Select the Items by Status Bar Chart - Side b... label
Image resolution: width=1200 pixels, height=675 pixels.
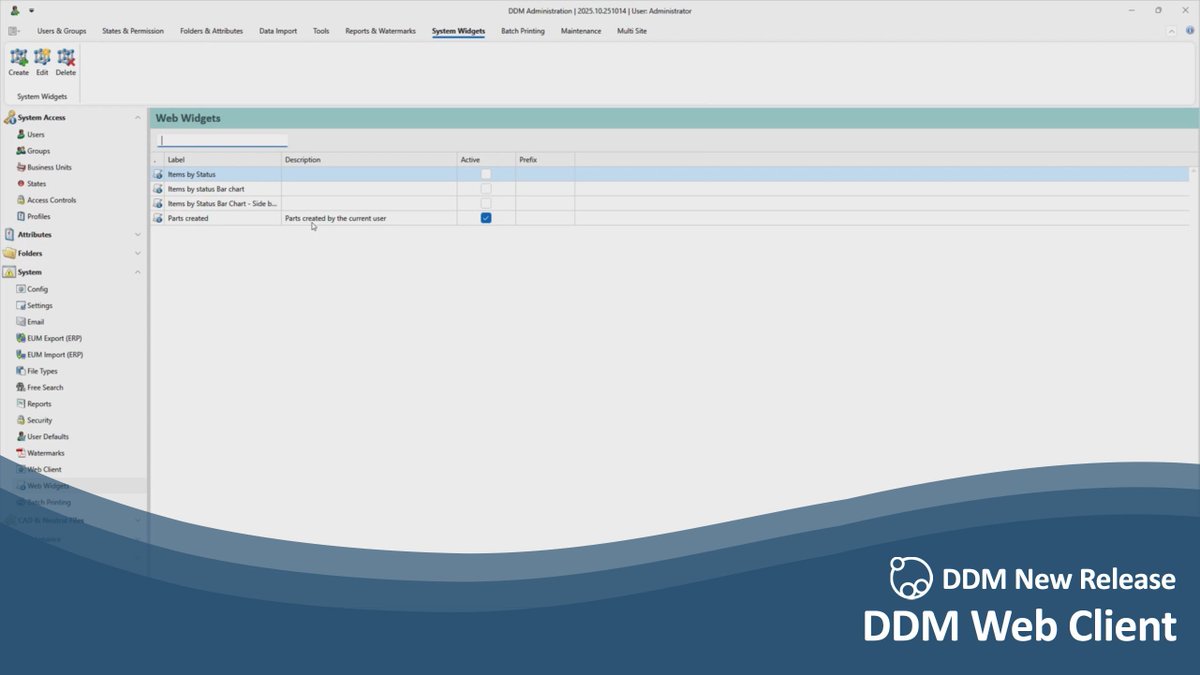[223, 203]
